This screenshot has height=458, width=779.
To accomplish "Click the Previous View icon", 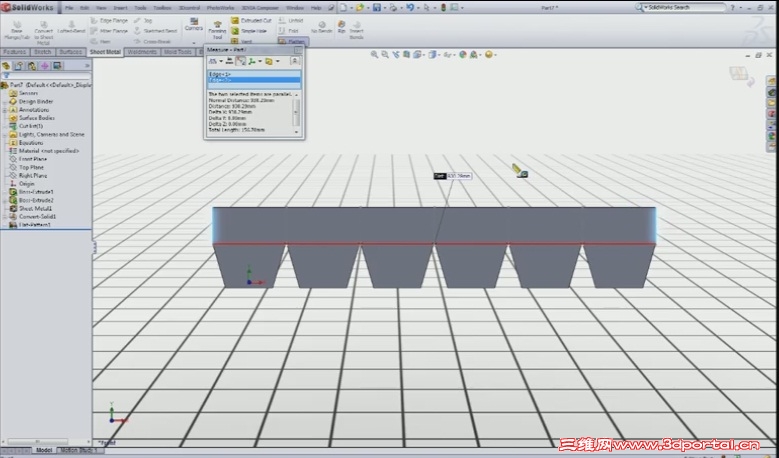I will (396, 55).
